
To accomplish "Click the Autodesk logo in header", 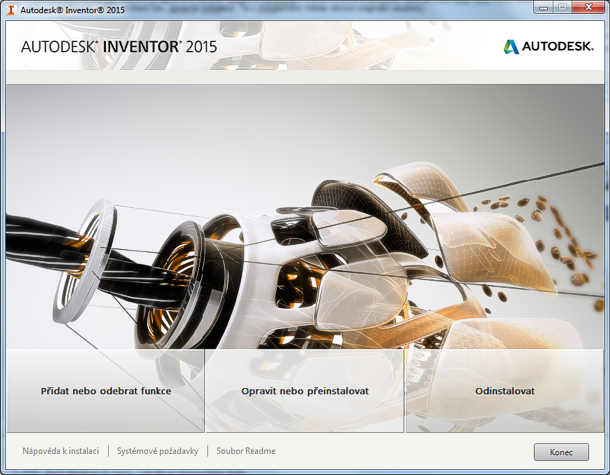I will (549, 47).
